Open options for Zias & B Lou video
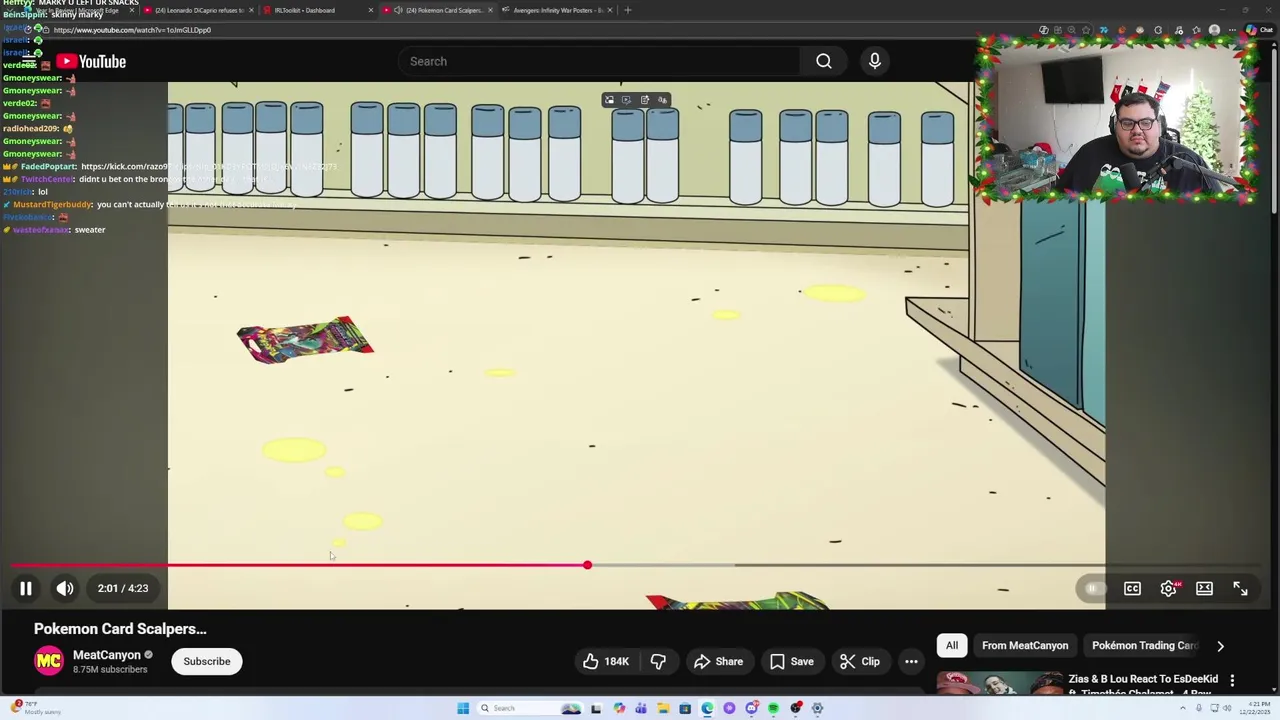The width and height of the screenshot is (1280, 720). (1232, 680)
